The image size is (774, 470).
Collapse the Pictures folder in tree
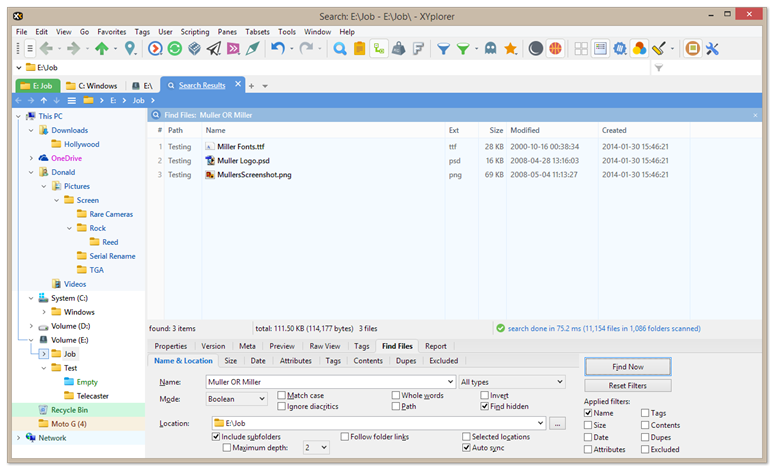tap(45, 186)
